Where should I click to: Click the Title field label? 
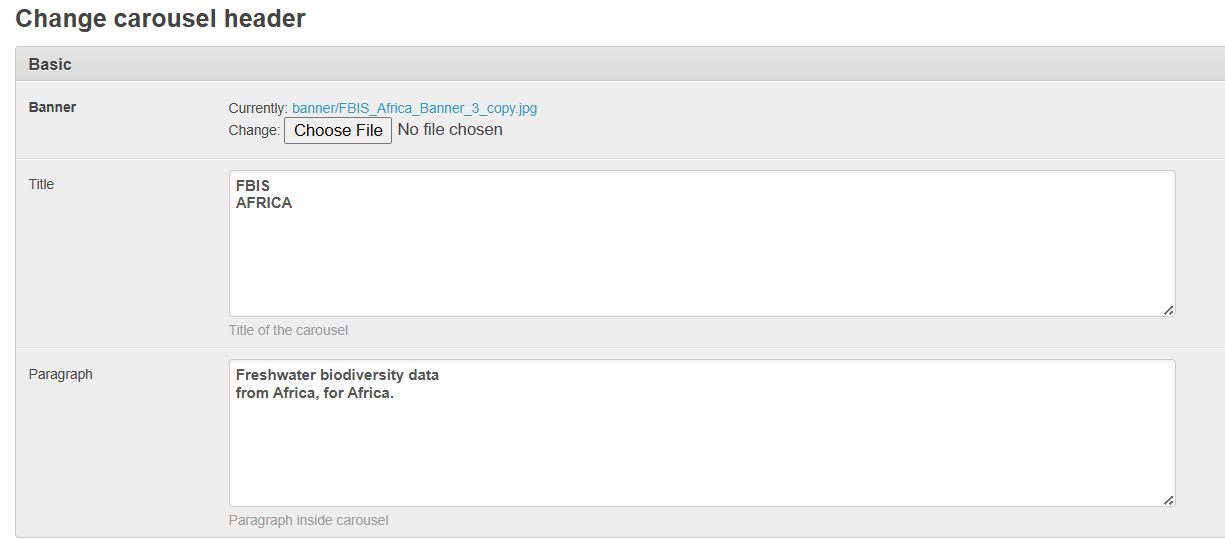point(41,184)
